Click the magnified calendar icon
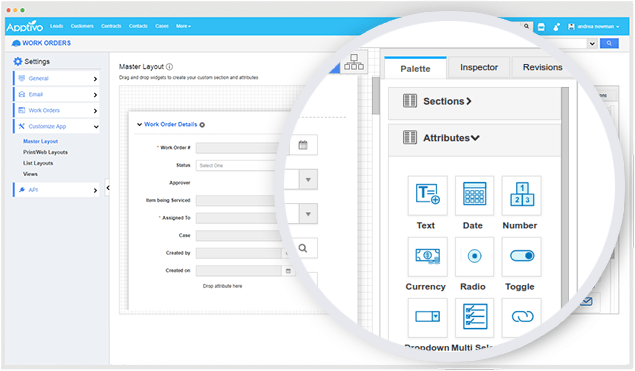Image resolution: width=635 pixels, height=371 pixels. click(303, 145)
